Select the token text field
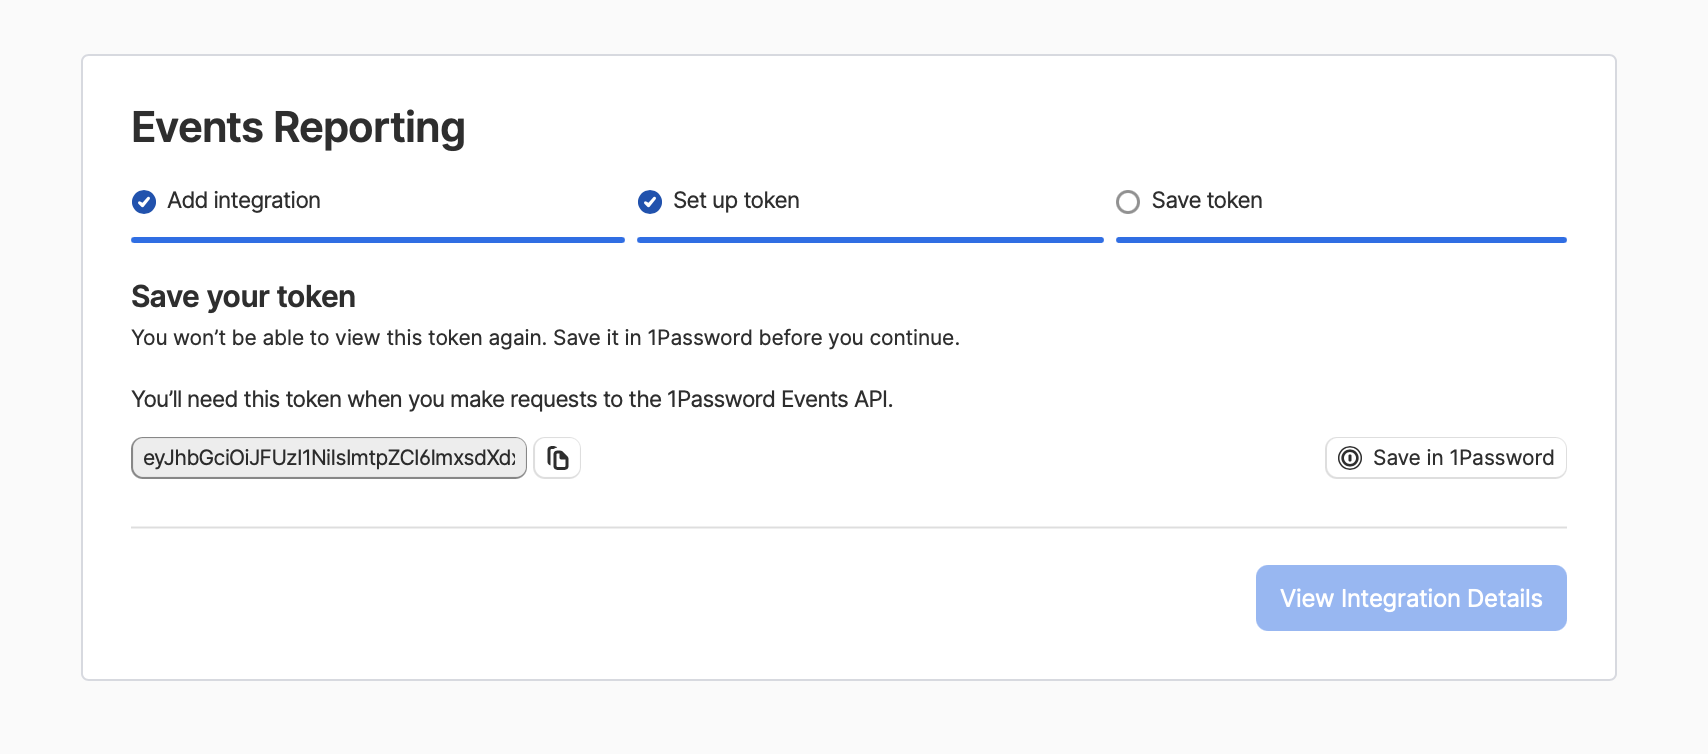Image resolution: width=1708 pixels, height=754 pixels. tap(329, 458)
